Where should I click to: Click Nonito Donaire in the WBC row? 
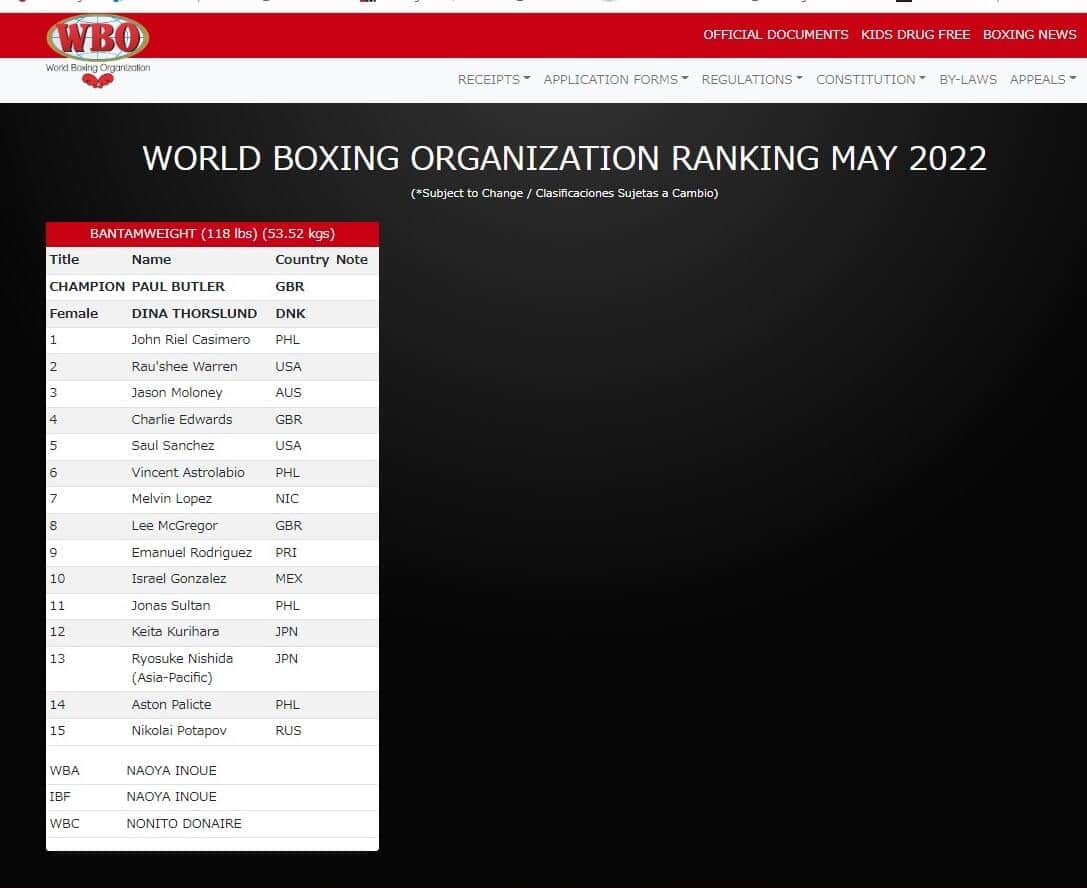[x=184, y=824]
